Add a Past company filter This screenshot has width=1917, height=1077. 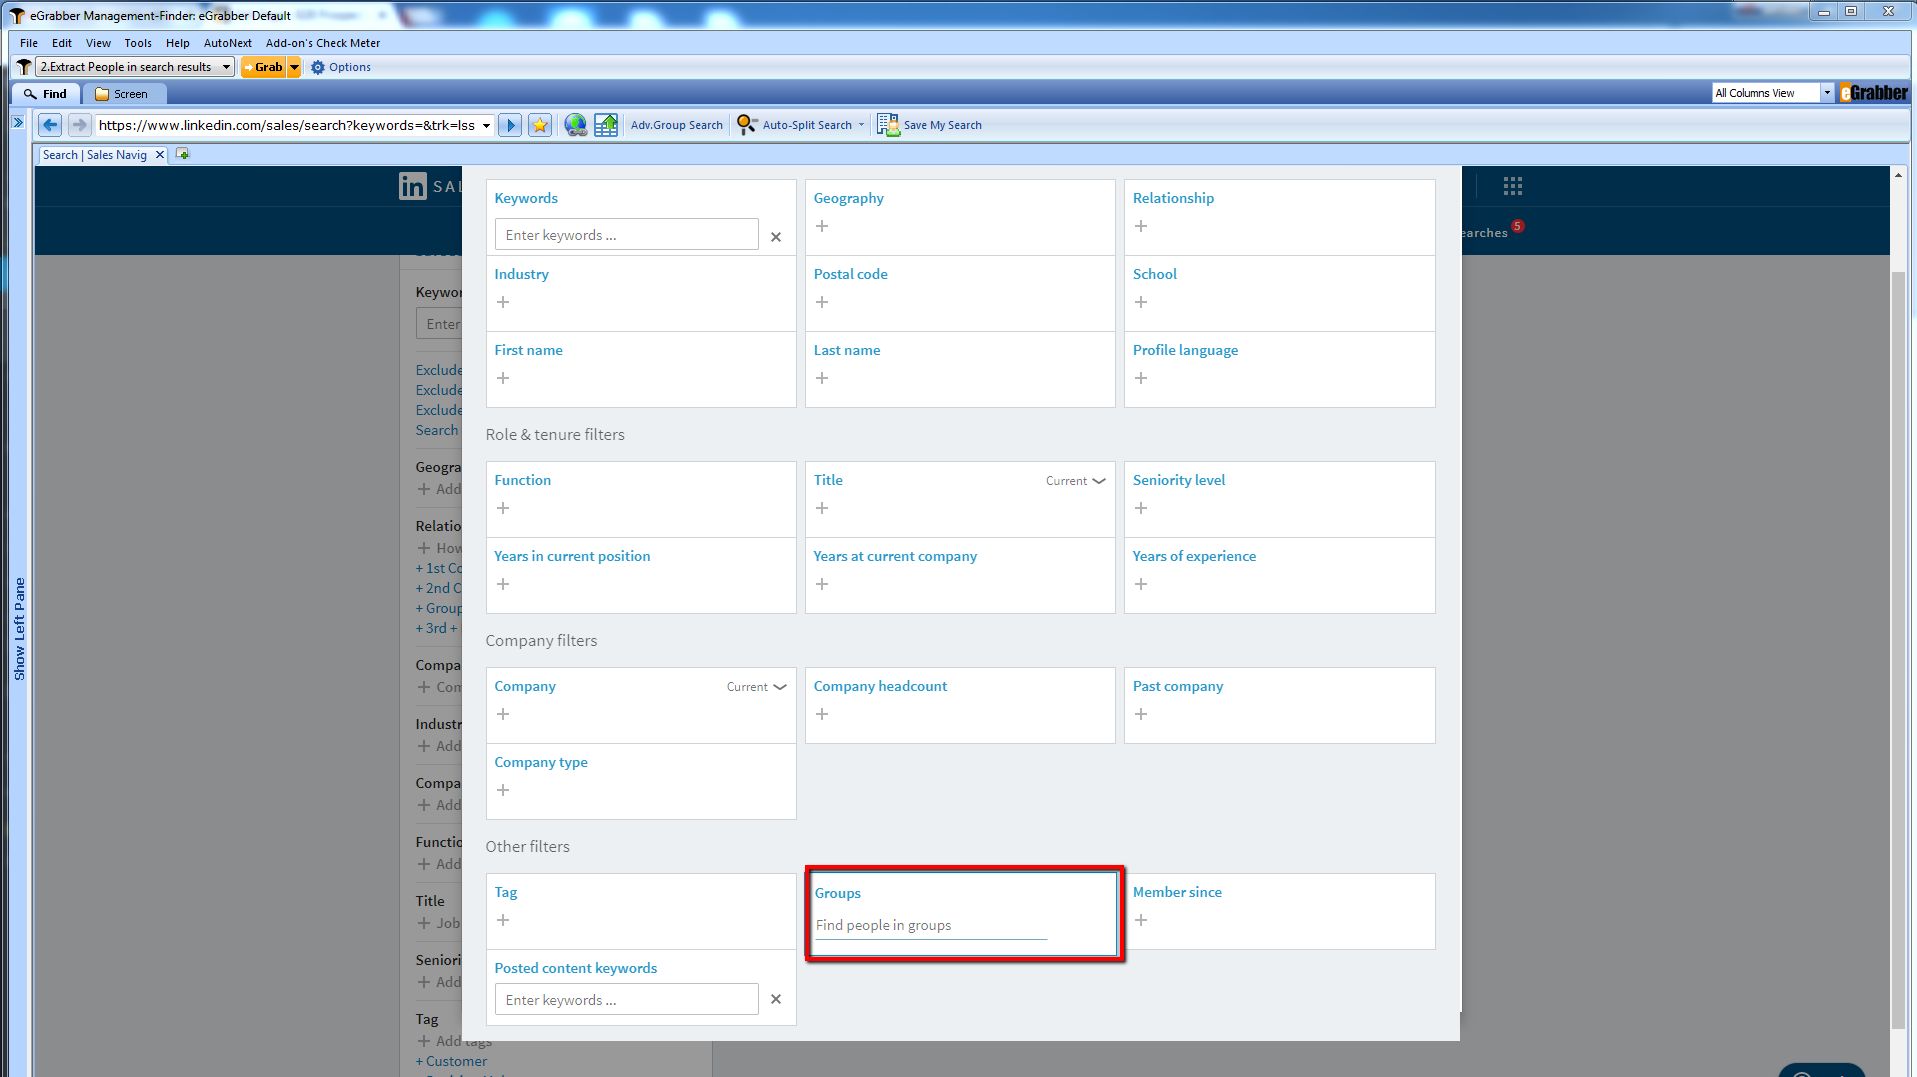pyautogui.click(x=1141, y=714)
